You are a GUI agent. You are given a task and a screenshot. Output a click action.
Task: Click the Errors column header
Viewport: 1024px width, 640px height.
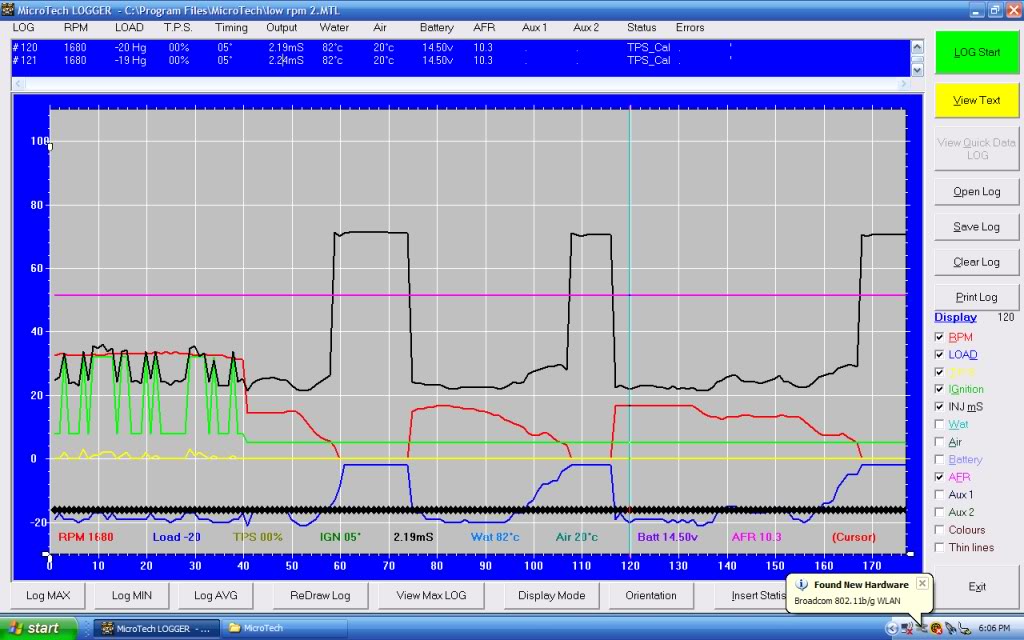690,27
